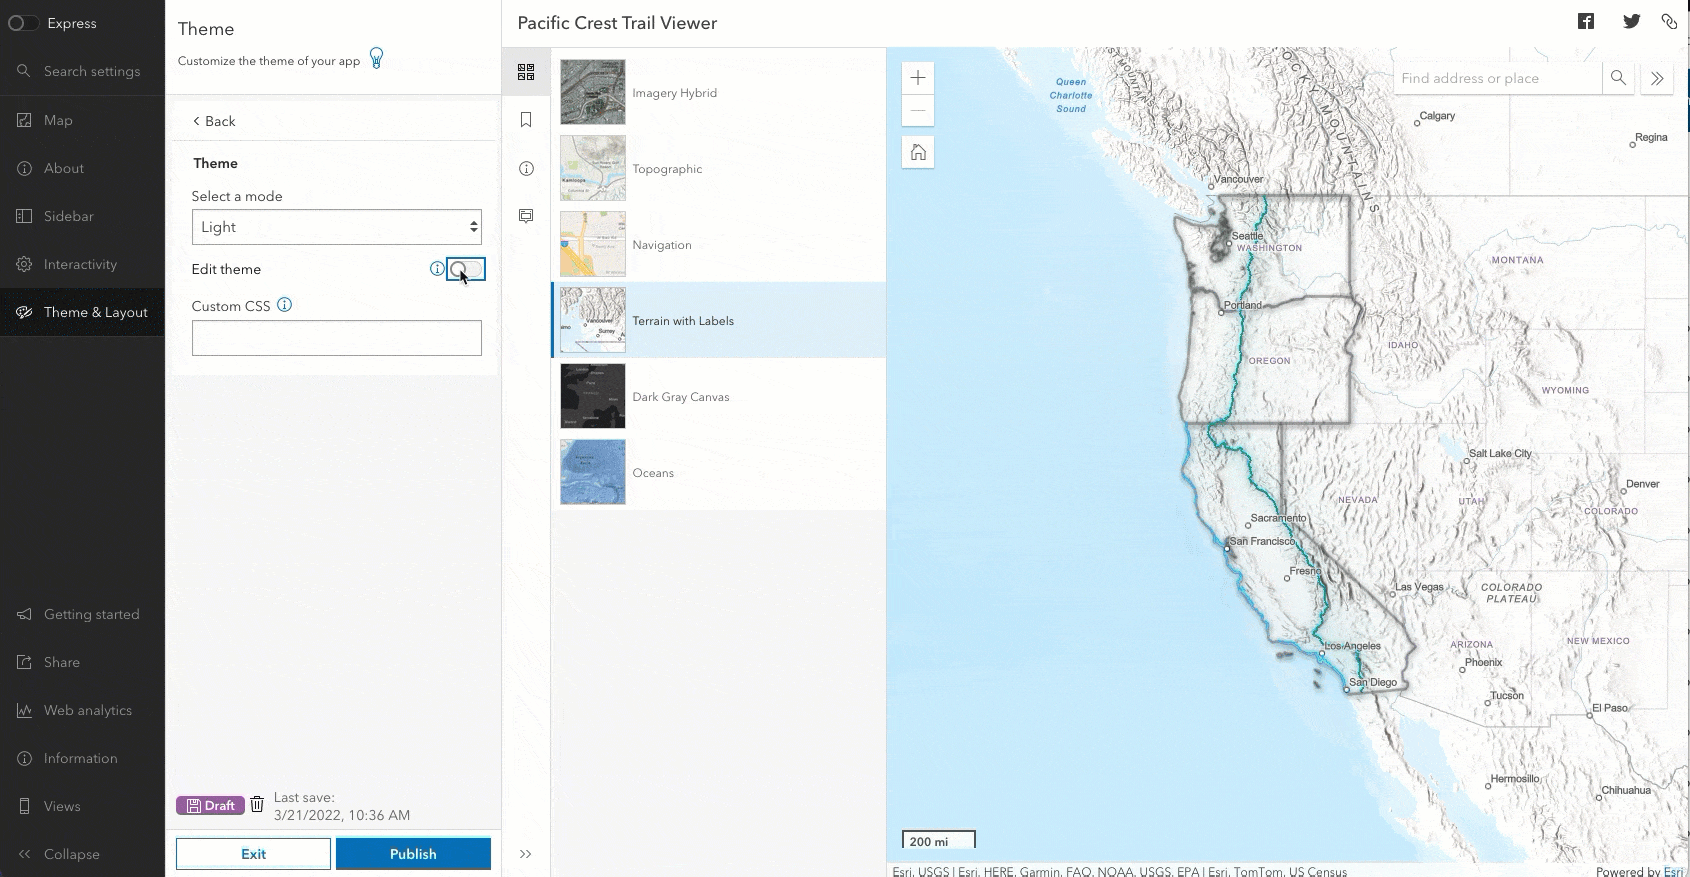Click the Draft status badge
This screenshot has width=1690, height=877.
(210, 805)
